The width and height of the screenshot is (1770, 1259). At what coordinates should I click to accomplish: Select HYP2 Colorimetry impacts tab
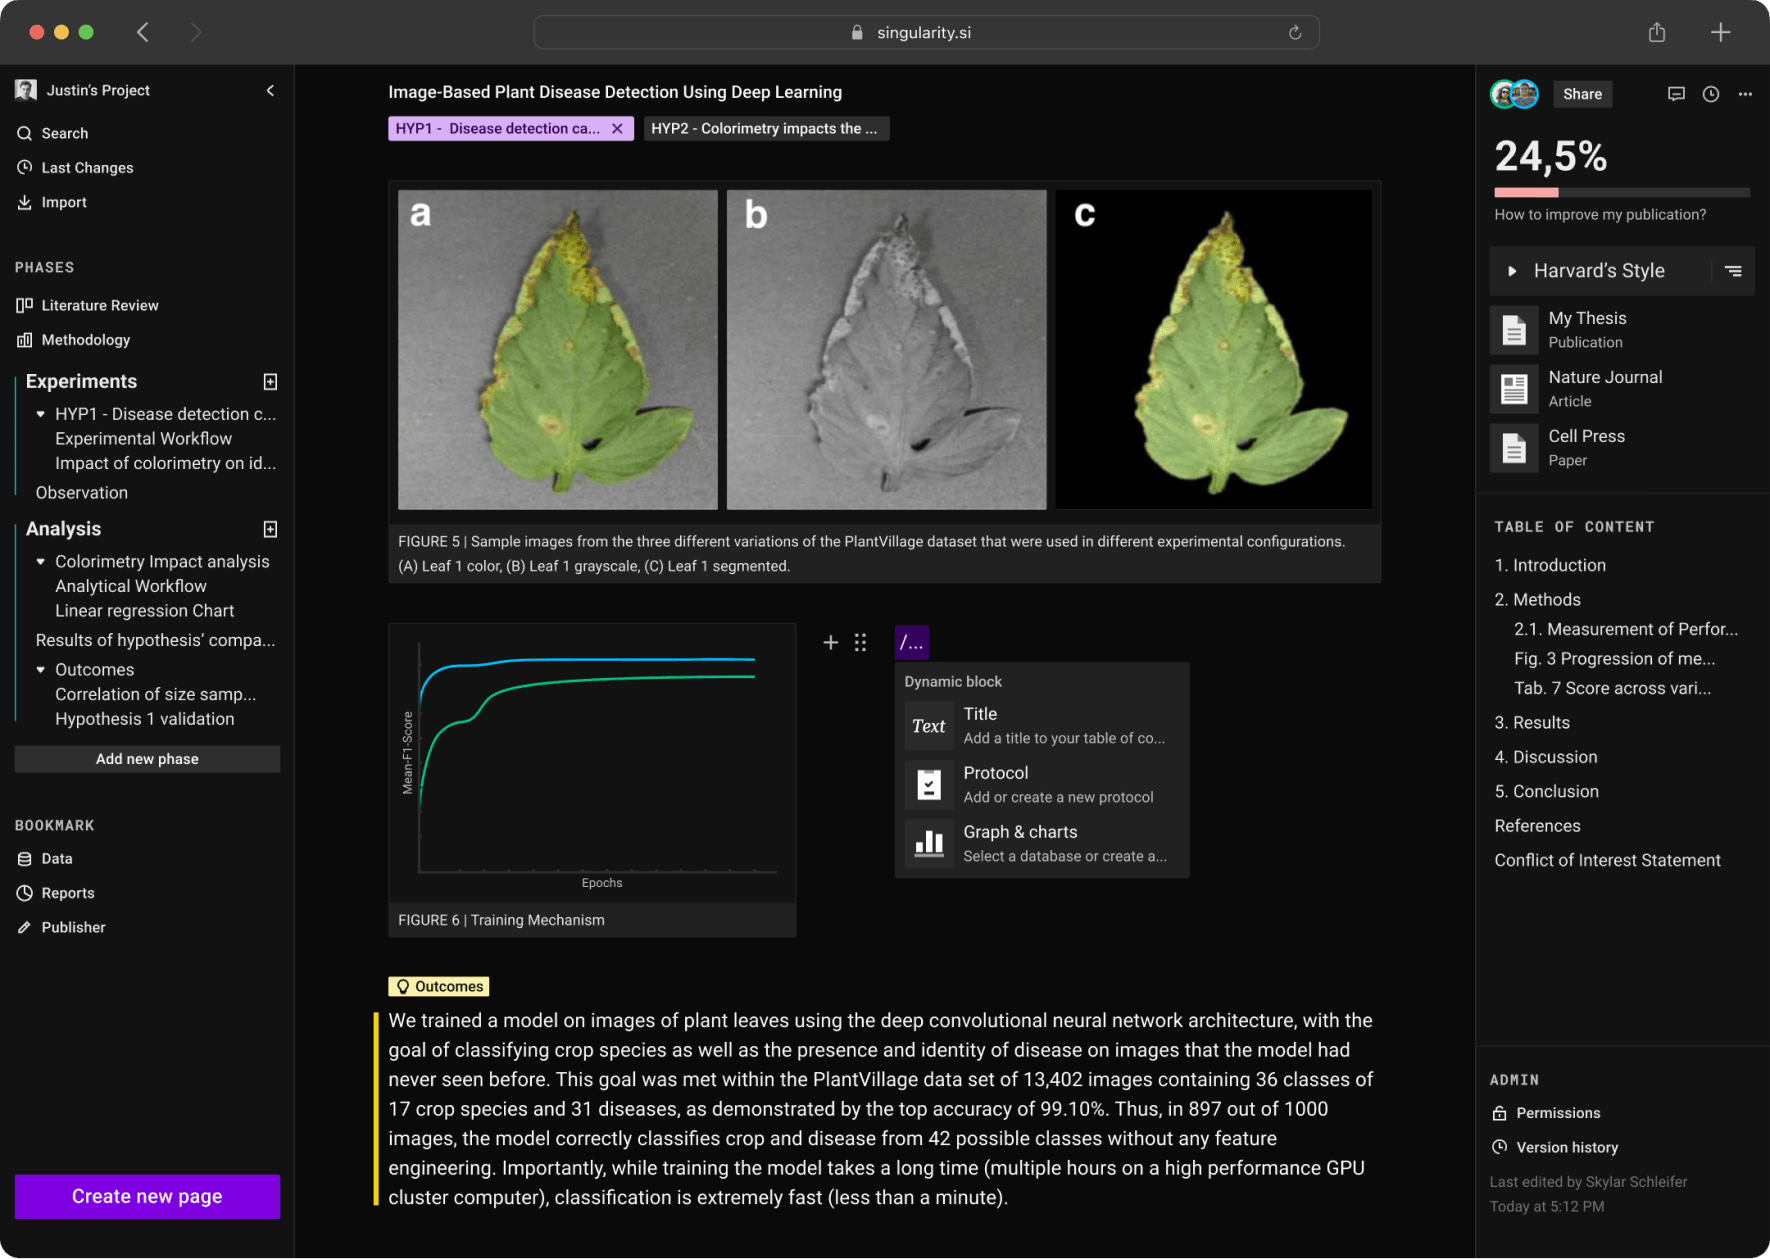[765, 129]
